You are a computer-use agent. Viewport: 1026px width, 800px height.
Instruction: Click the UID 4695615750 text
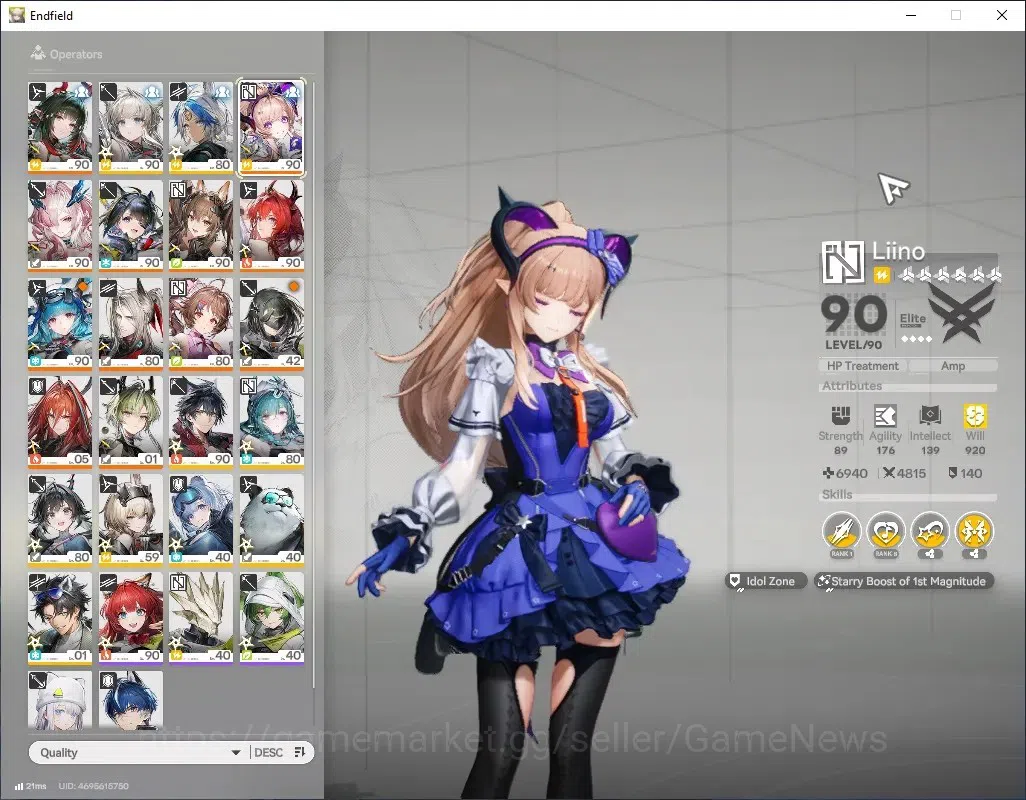94,786
